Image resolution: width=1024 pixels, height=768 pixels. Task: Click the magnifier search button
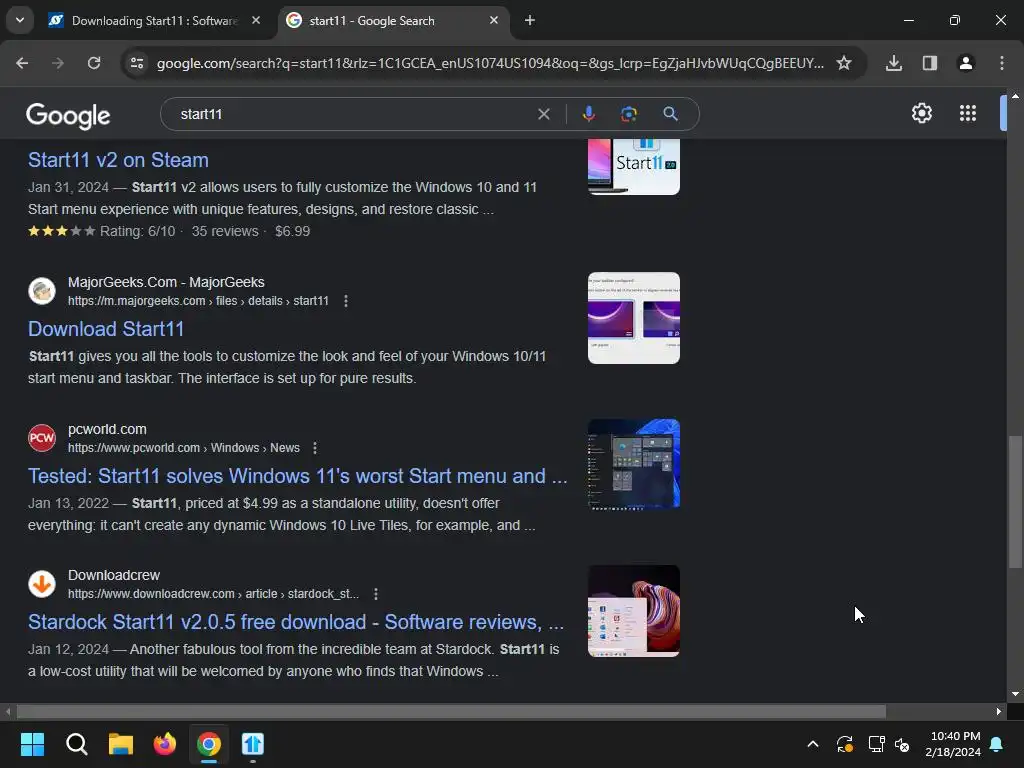point(670,114)
